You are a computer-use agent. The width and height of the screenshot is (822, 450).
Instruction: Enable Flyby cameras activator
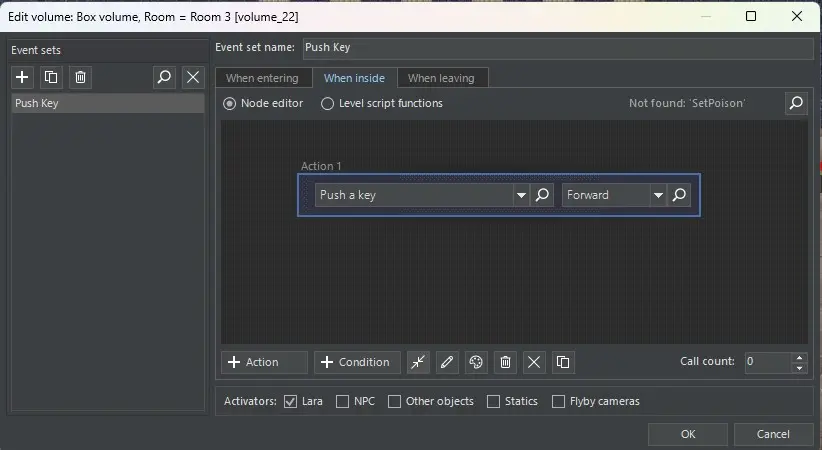pos(558,401)
